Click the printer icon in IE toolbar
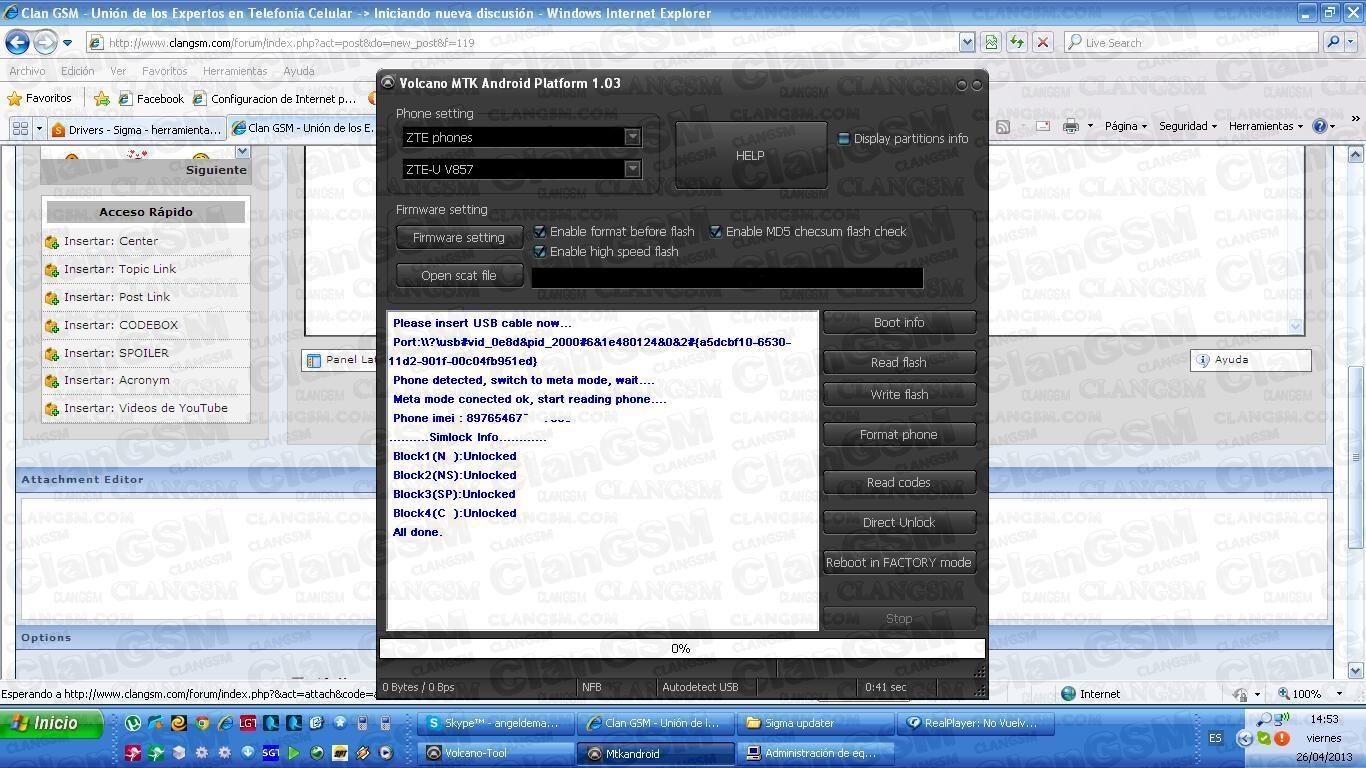Viewport: 1366px width, 768px height. [x=1070, y=126]
